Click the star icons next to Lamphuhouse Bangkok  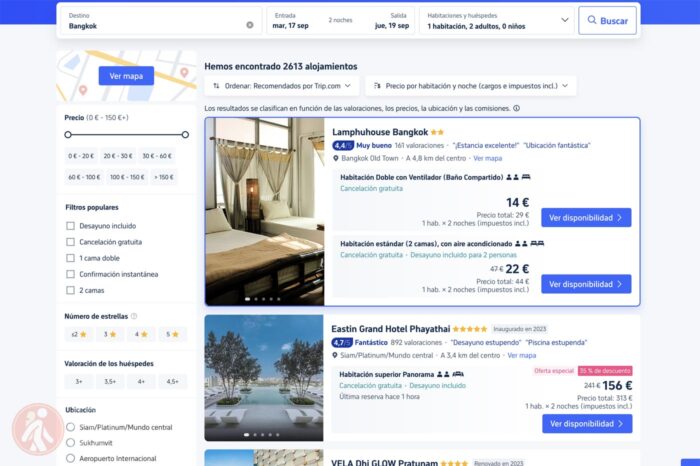click(x=438, y=132)
